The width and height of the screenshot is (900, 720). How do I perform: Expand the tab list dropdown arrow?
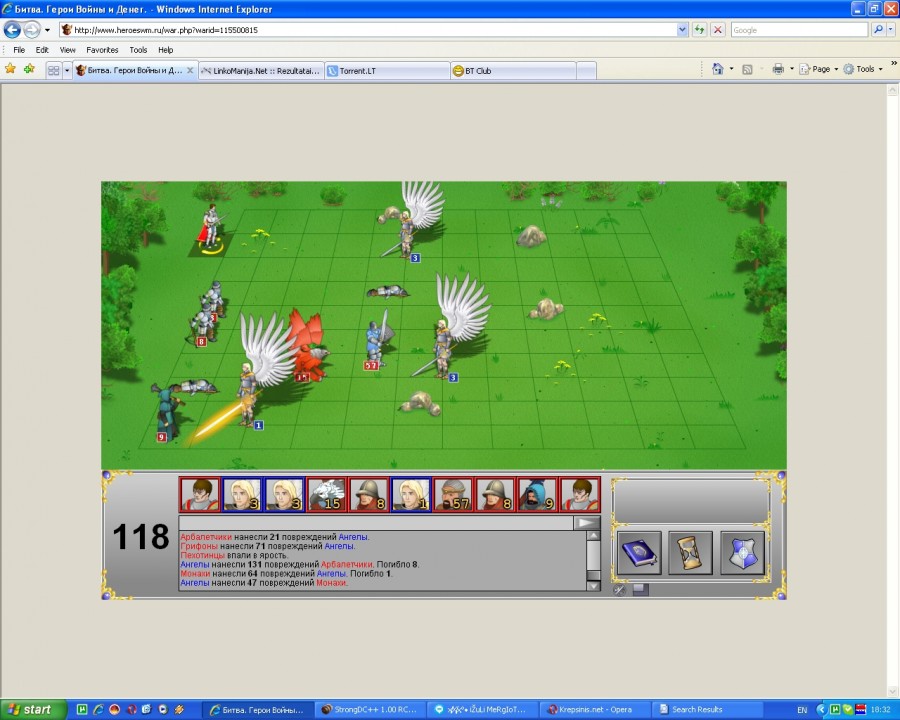click(x=67, y=71)
